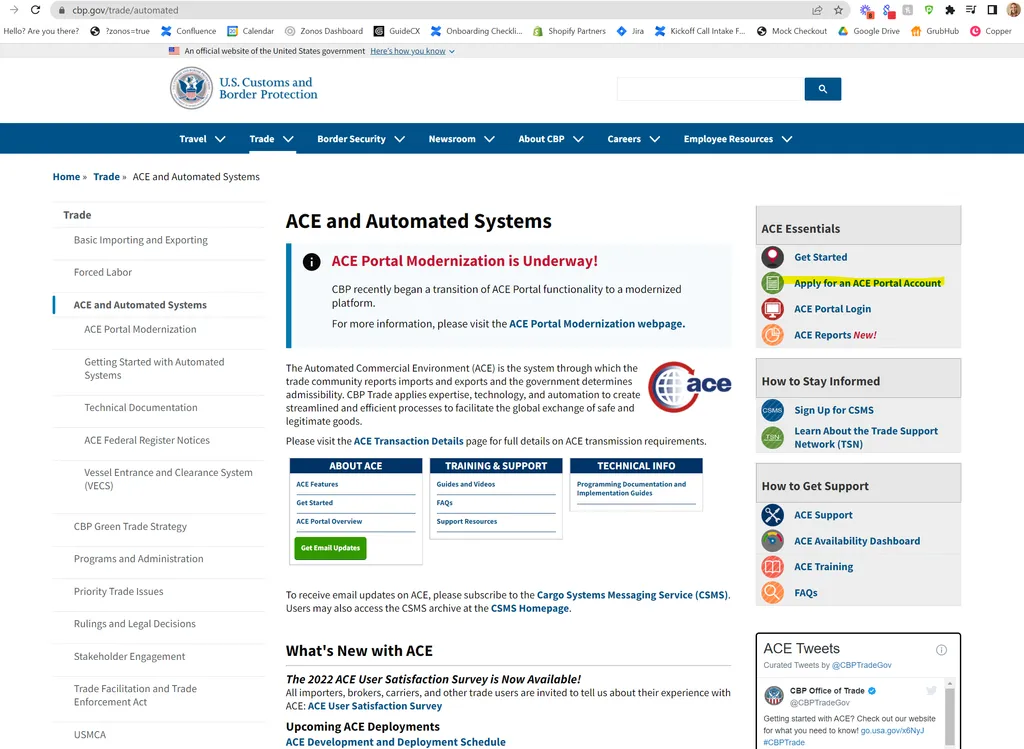Viewport: 1024px width, 749px height.
Task: Select the ACE Reports icon
Action: [x=772, y=334]
